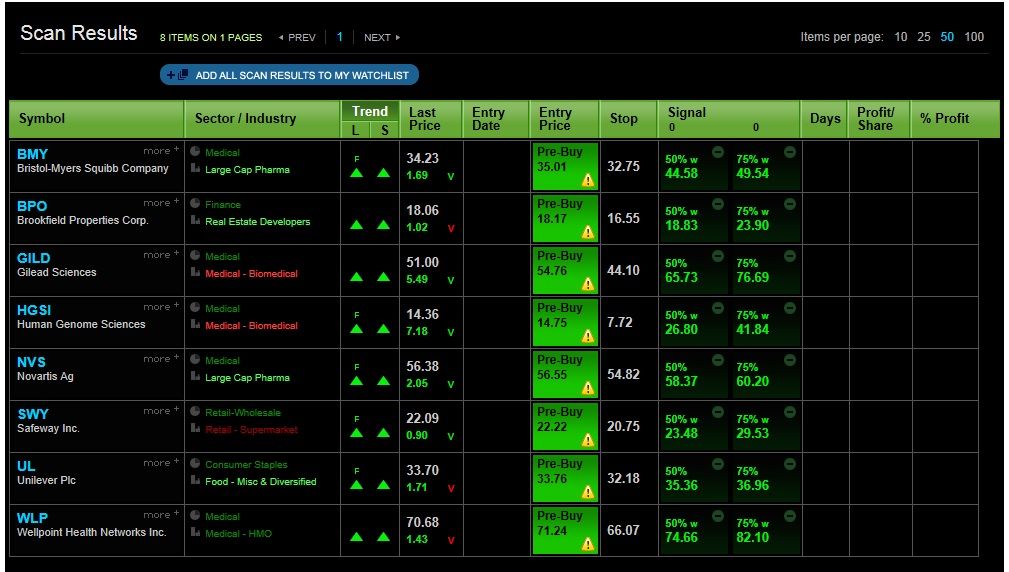Collapse the BMY 75% signal target
Image resolution: width=1009 pixels, height=572 pixels.
(790, 152)
